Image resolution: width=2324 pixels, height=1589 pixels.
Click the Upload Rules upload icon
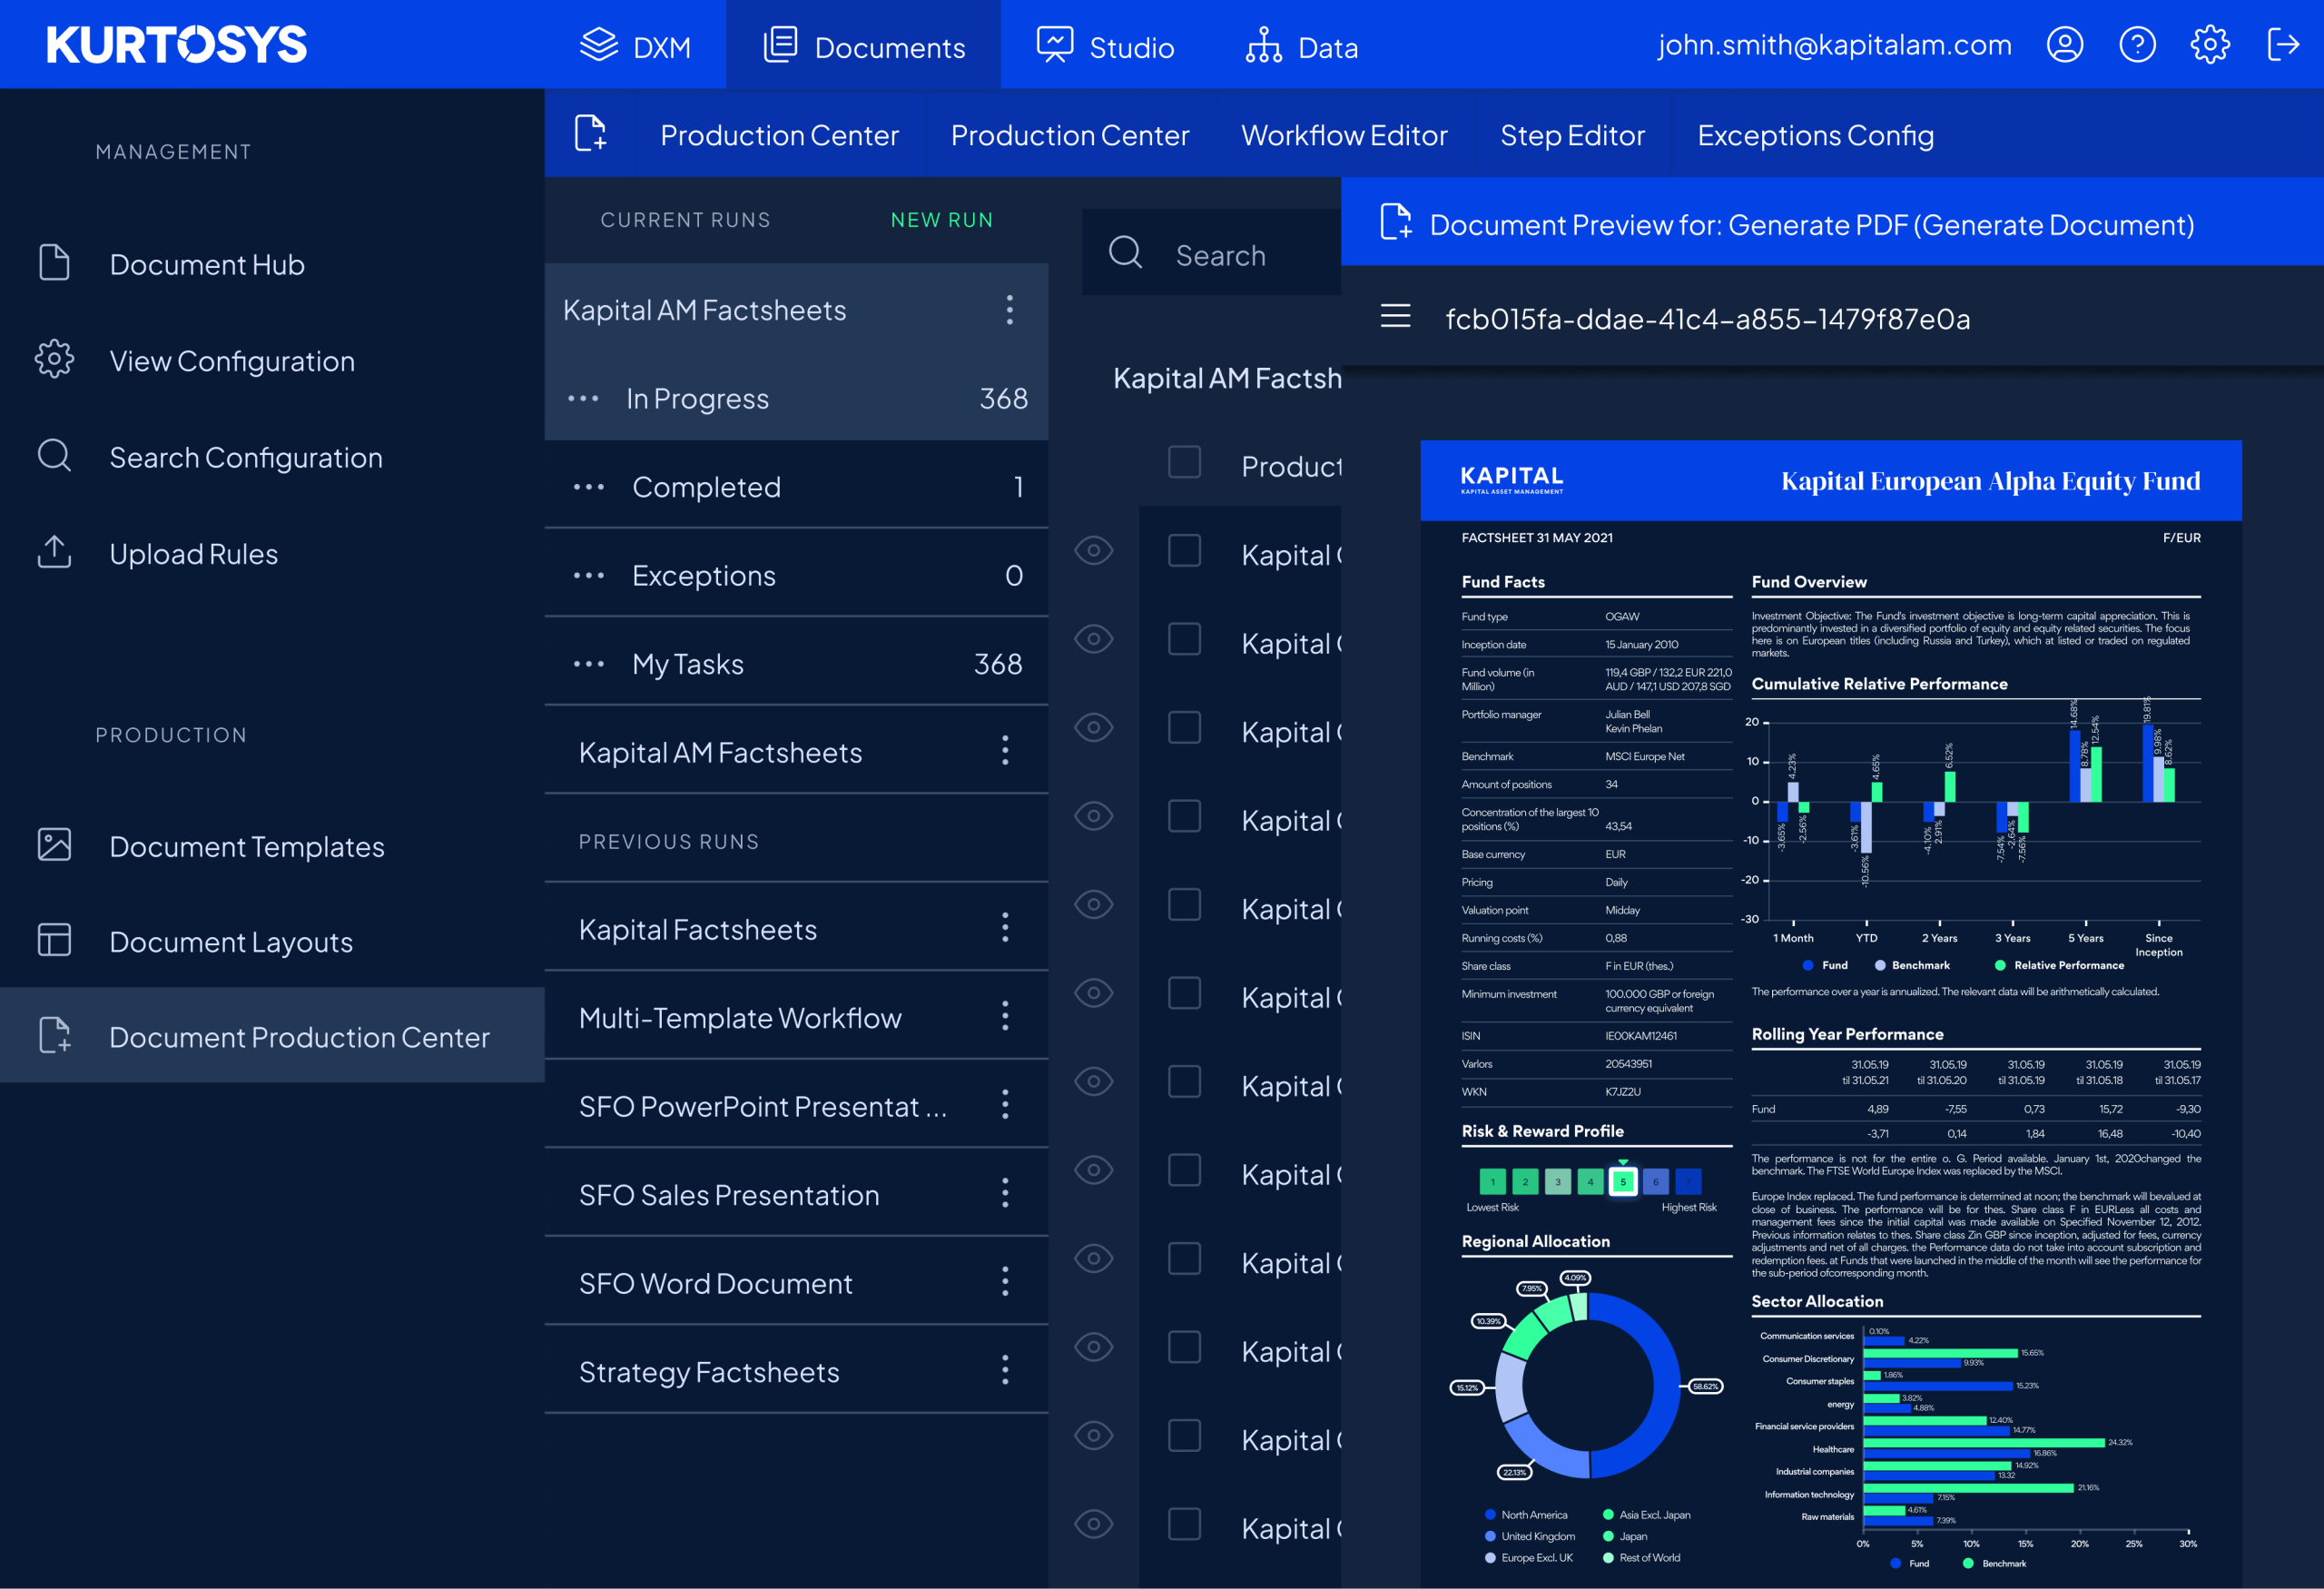pyautogui.click(x=54, y=552)
